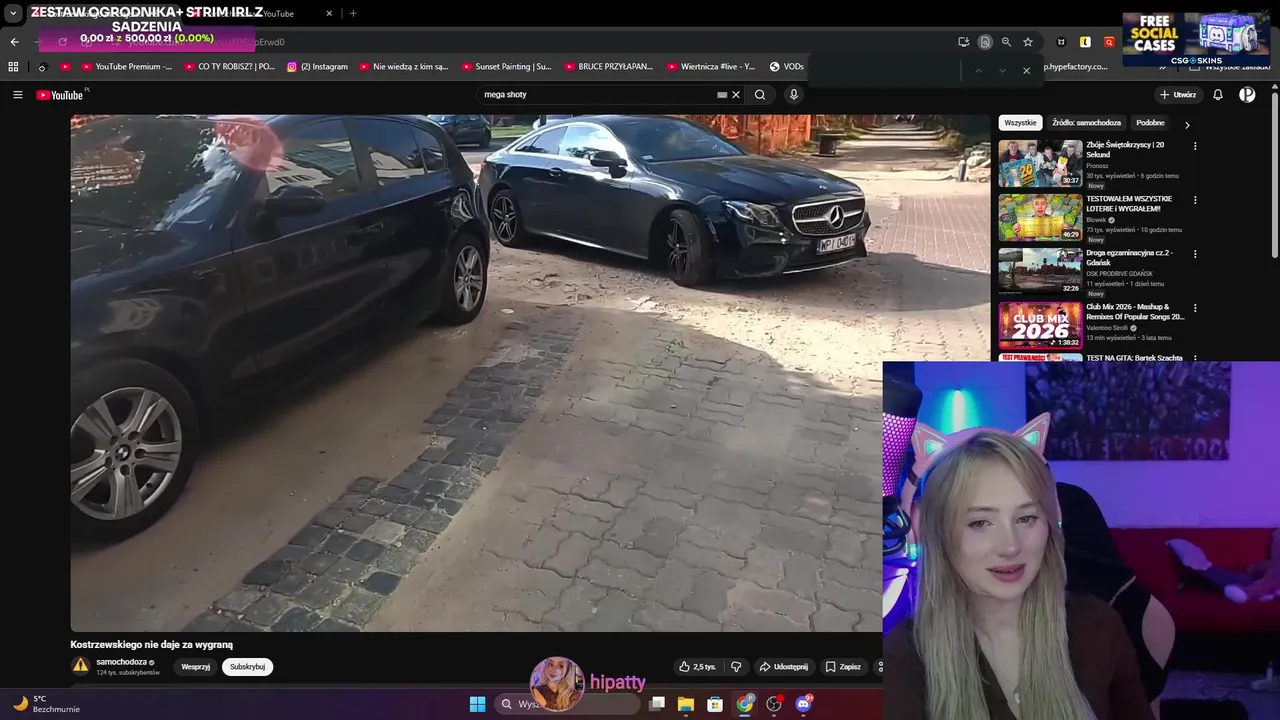Submit search with the magnifier button
This screenshot has width=1280, height=720.
click(x=760, y=95)
